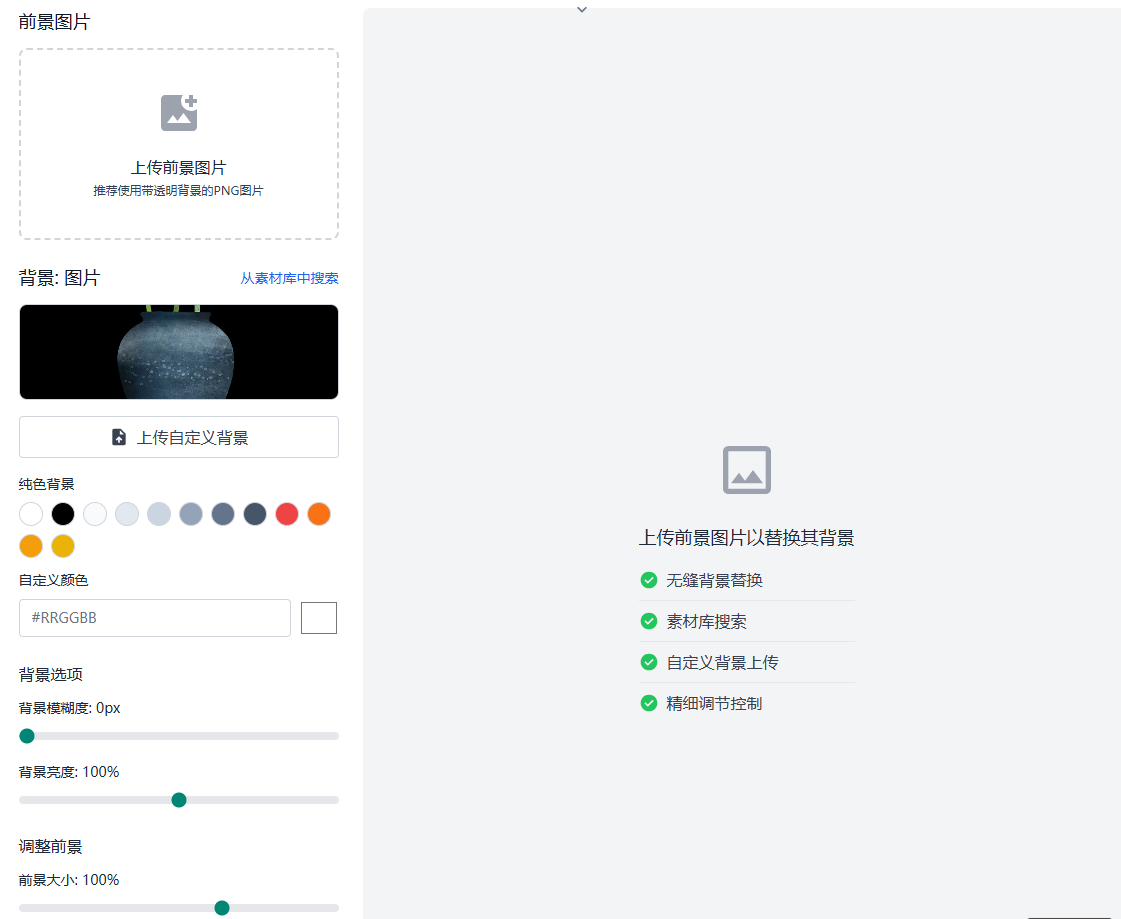This screenshot has height=919, width=1121.
Task: Click the large image placeholder icon in preview panel
Action: [747, 469]
